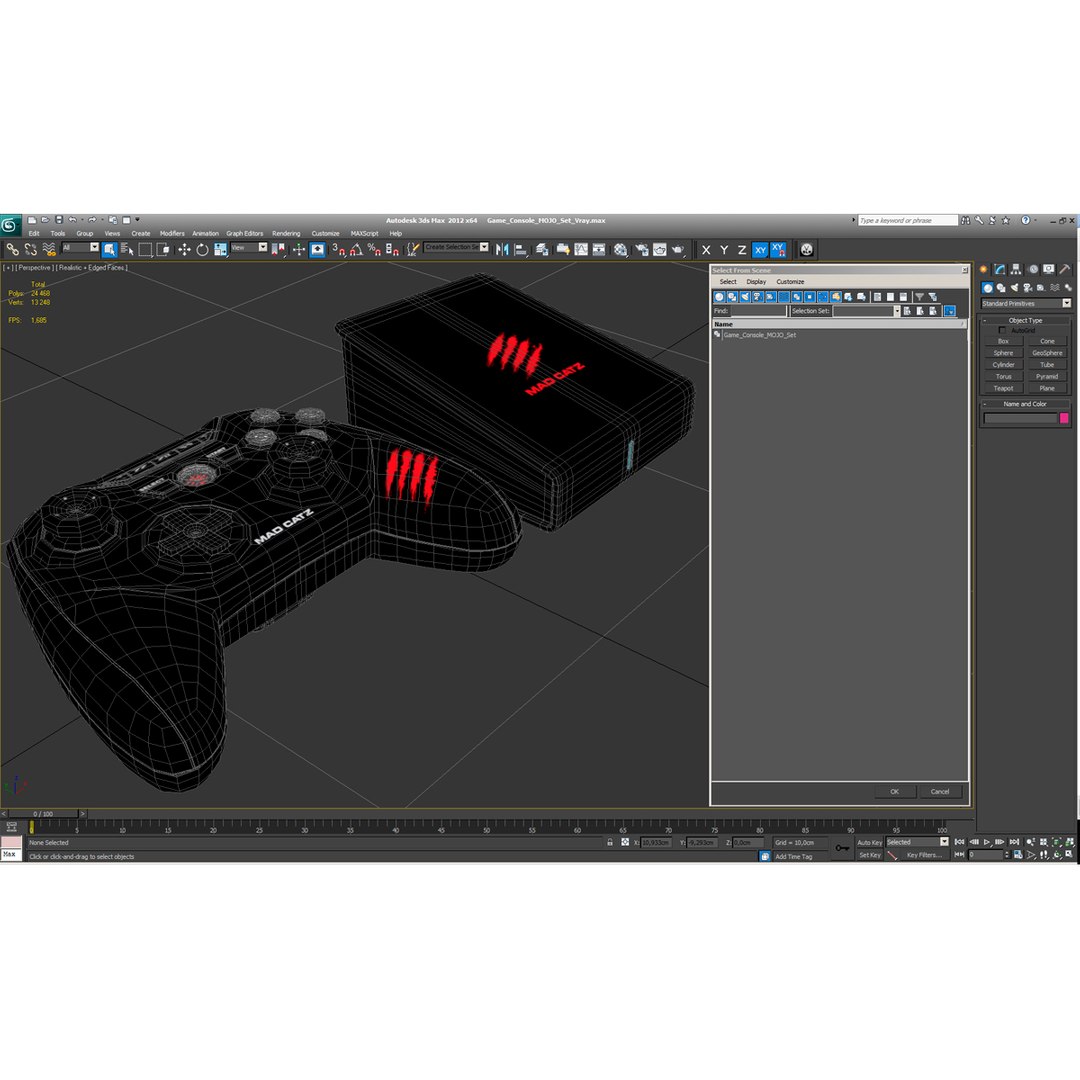Click the Play Animation button
1080x1080 pixels.
click(987, 842)
